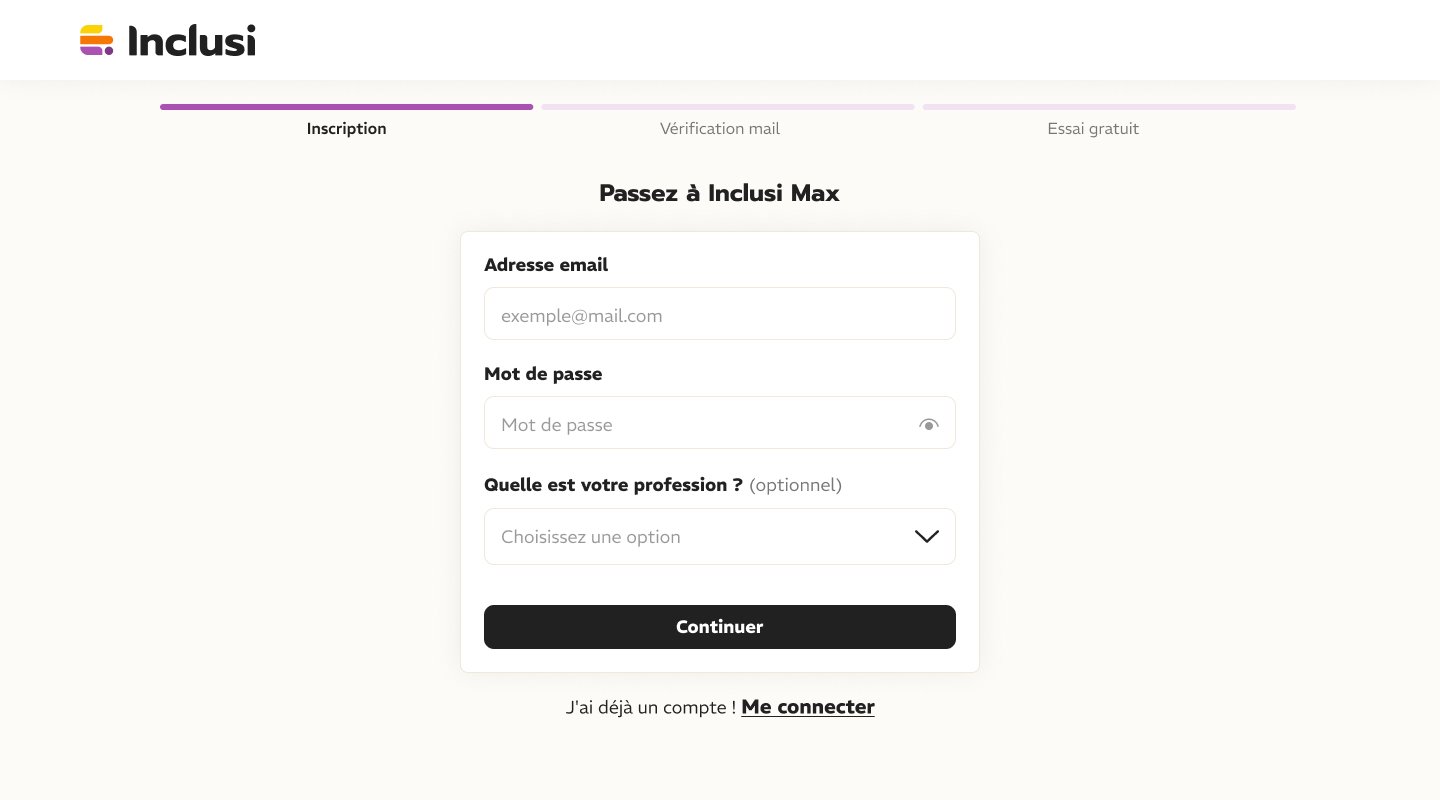Click the purple Inscription progress bar
1440x800 pixels.
346,107
